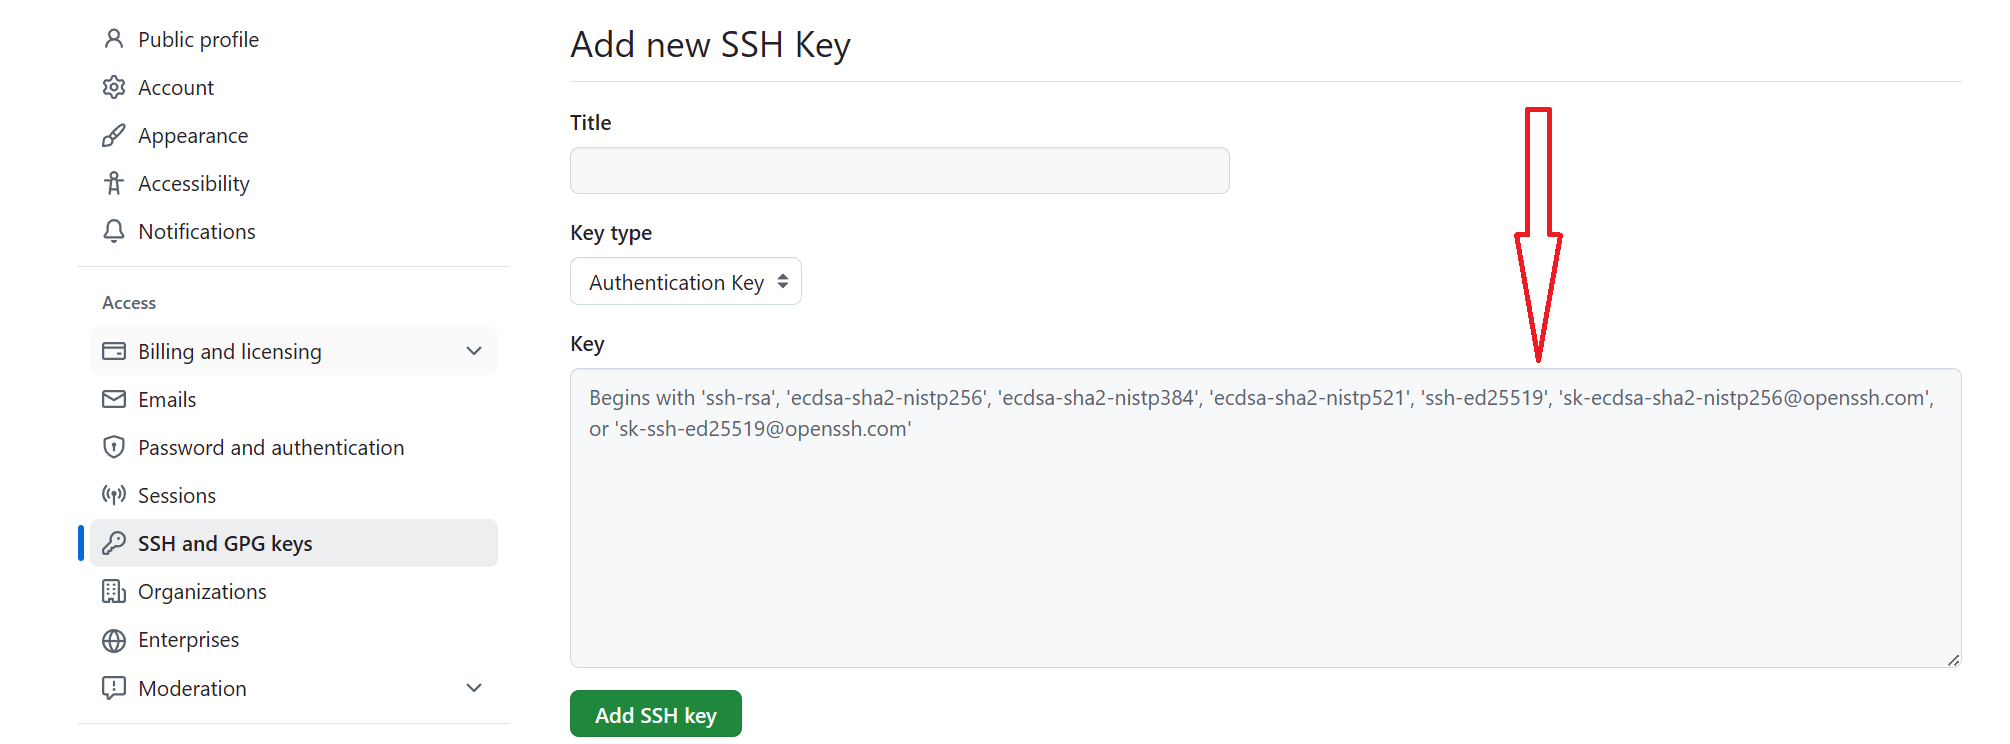2010x744 pixels.
Task: Click the Notifications bell icon
Action: (x=114, y=231)
